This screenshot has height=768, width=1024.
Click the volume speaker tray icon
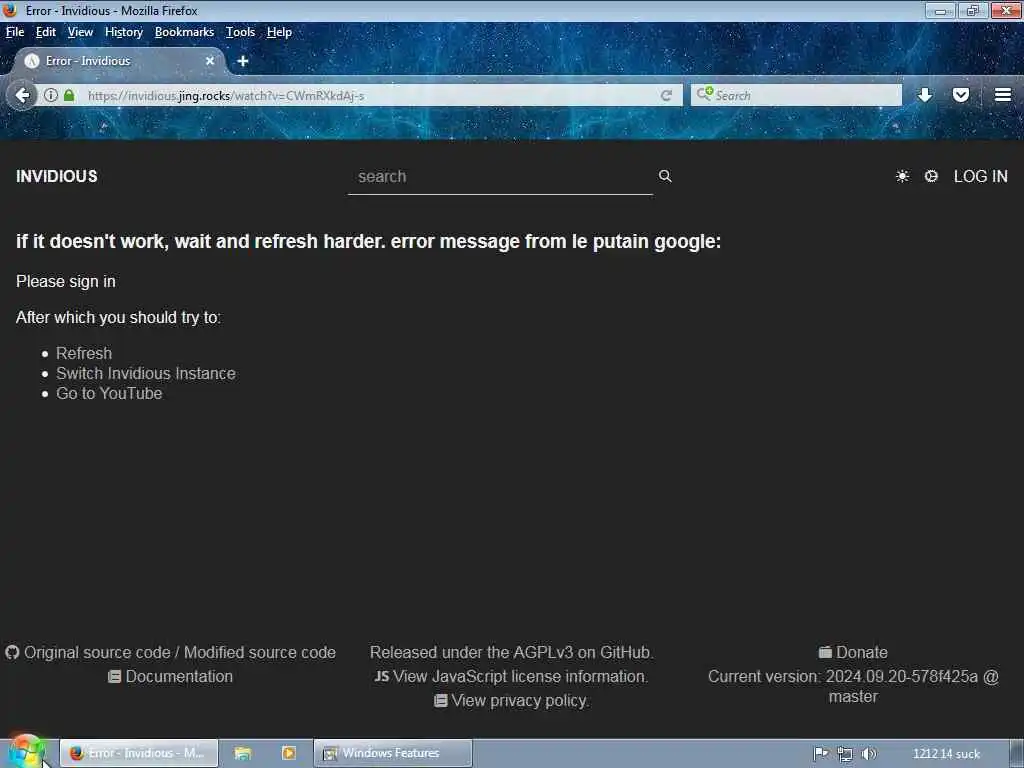(869, 754)
